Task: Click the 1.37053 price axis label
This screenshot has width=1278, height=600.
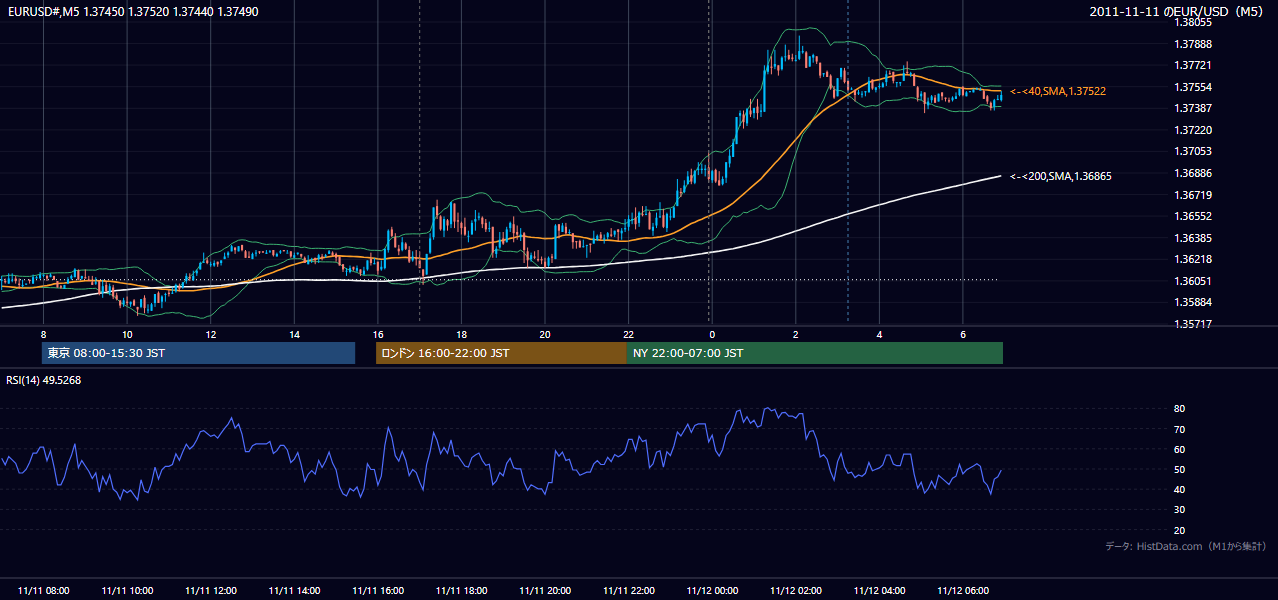Action: pos(1193,151)
